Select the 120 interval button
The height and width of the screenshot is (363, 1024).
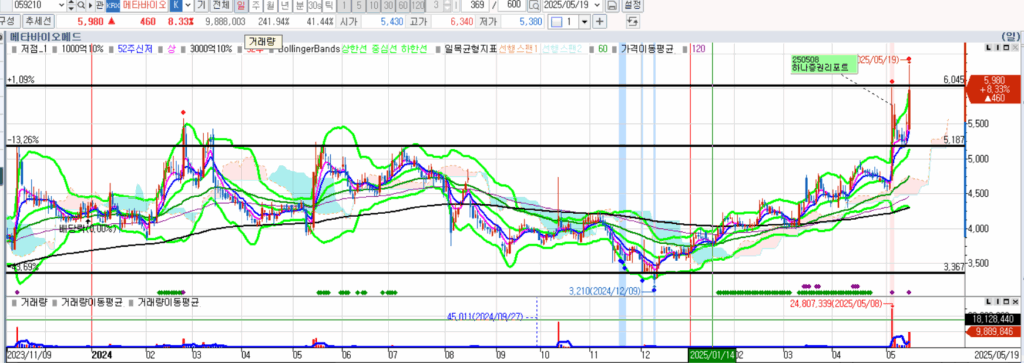pos(418,5)
